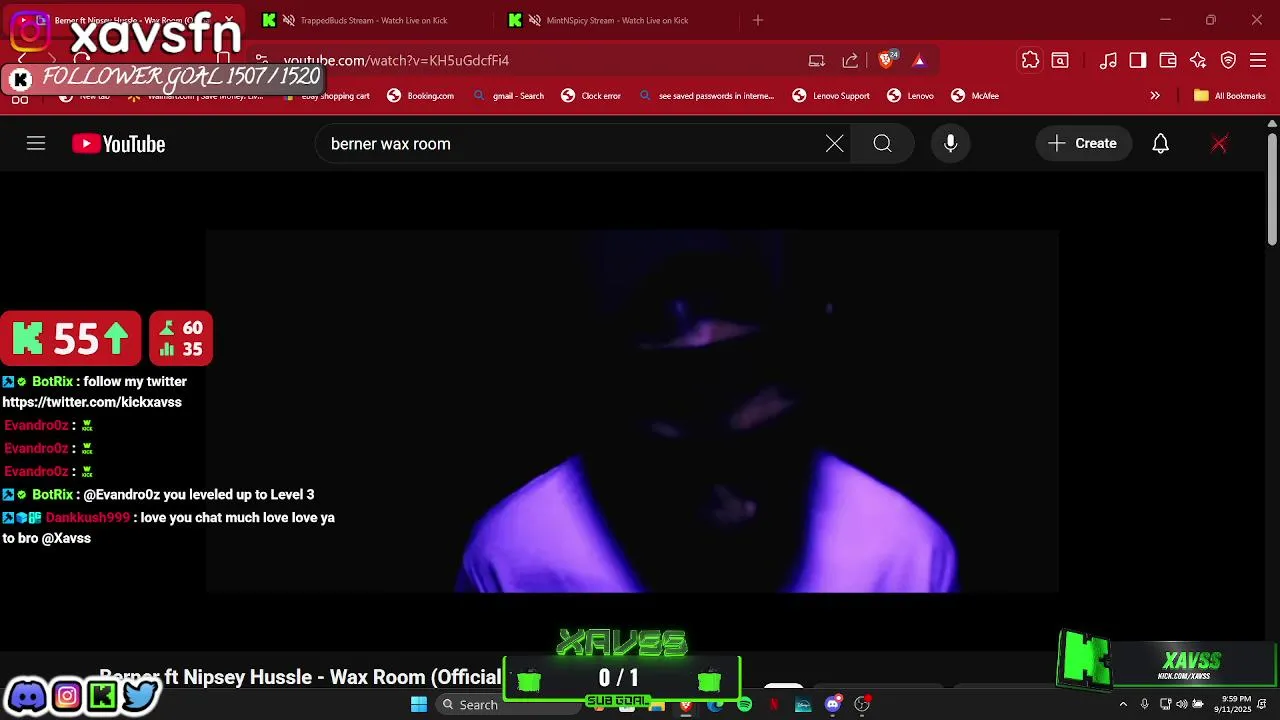Screen dimensions: 1280x720
Task: Open the McAfee bookmark
Action: point(975,96)
